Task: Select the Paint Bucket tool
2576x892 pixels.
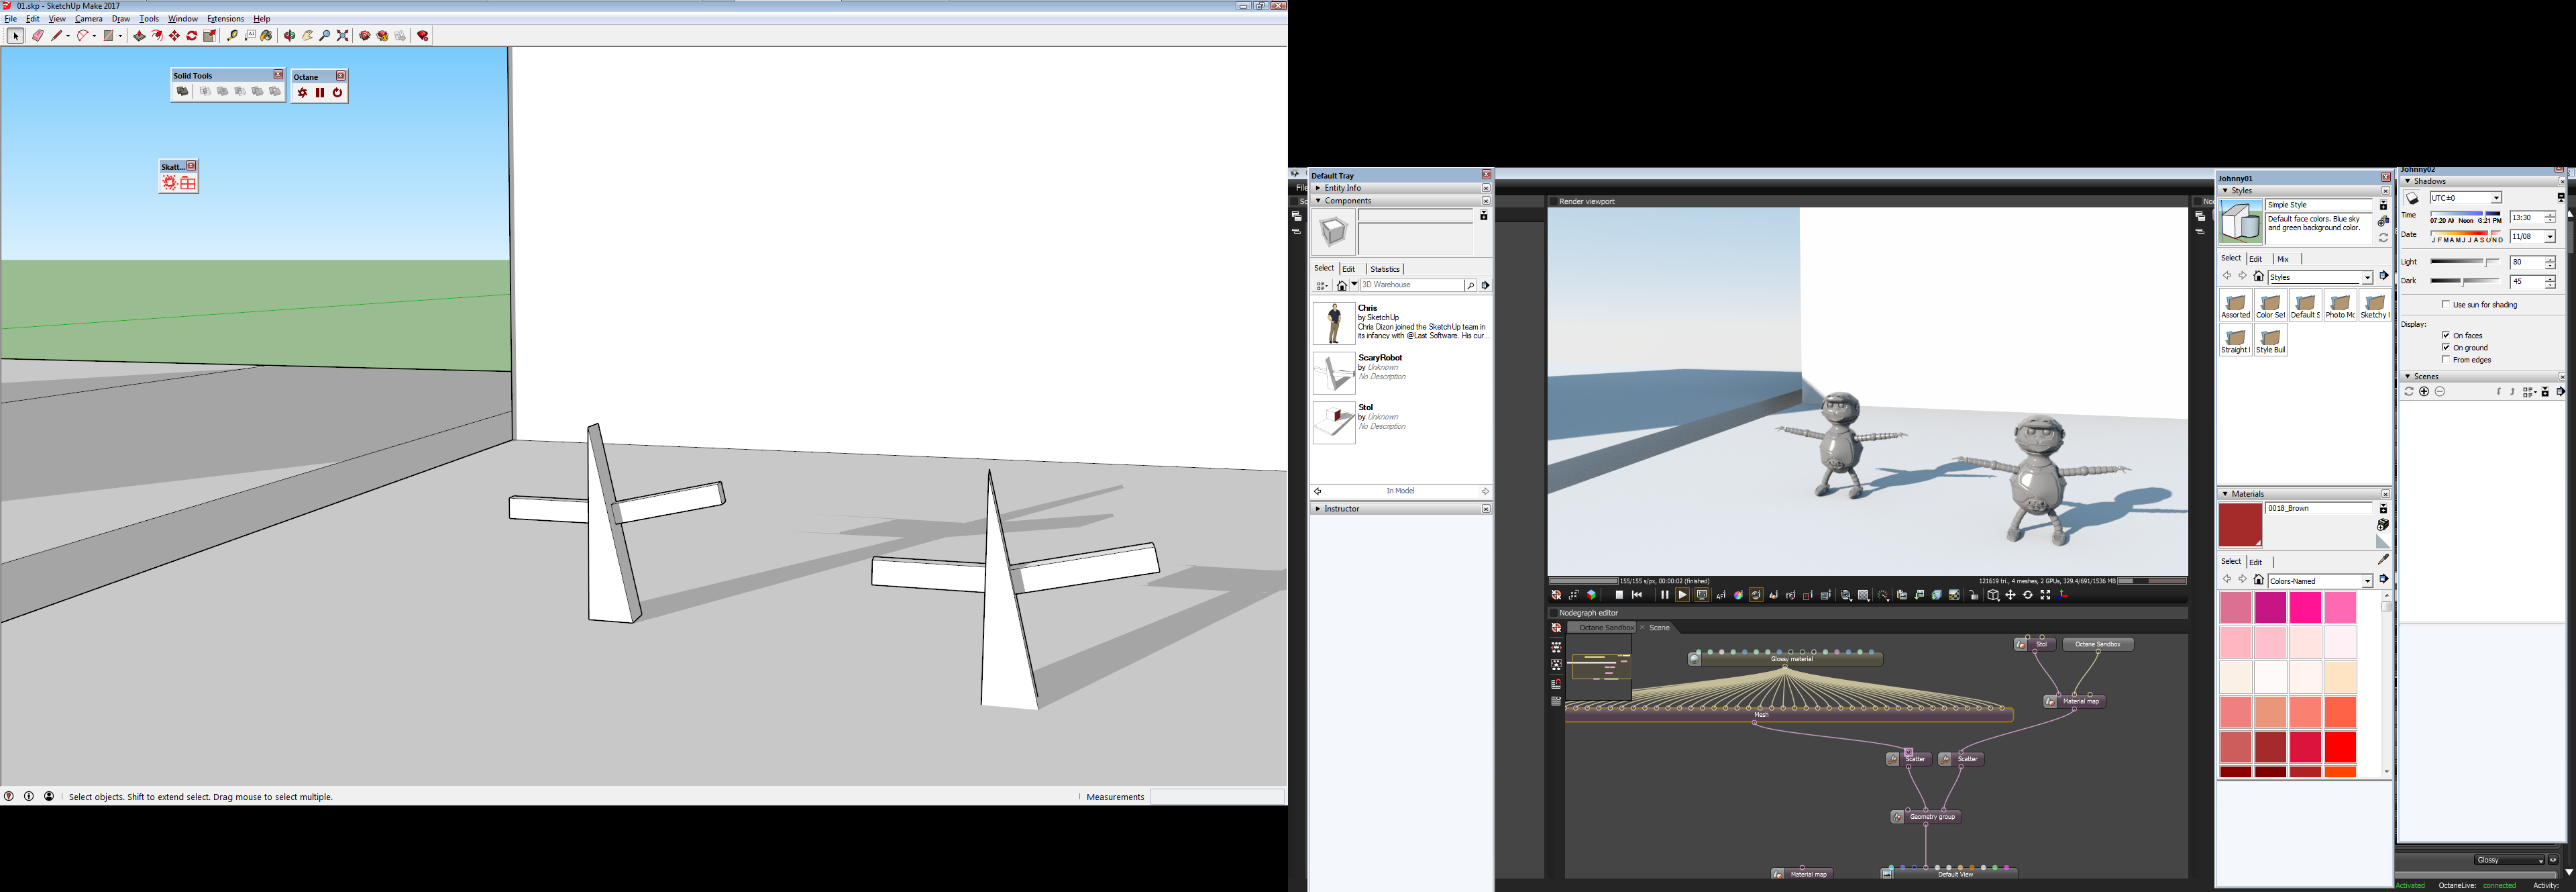Action: click(266, 36)
